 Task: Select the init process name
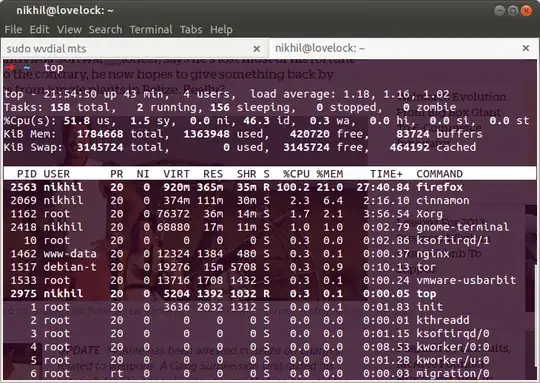coord(429,307)
